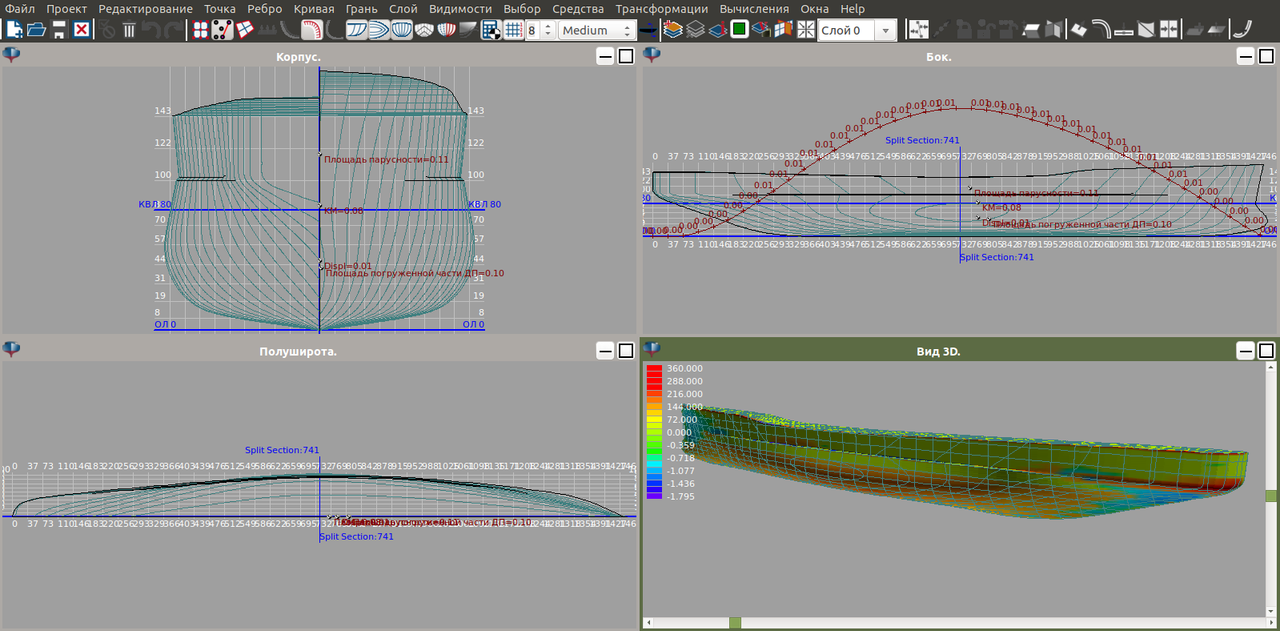Screen dimensions: 1280x631
Task: Open the Редактирование menu
Action: [x=146, y=9]
